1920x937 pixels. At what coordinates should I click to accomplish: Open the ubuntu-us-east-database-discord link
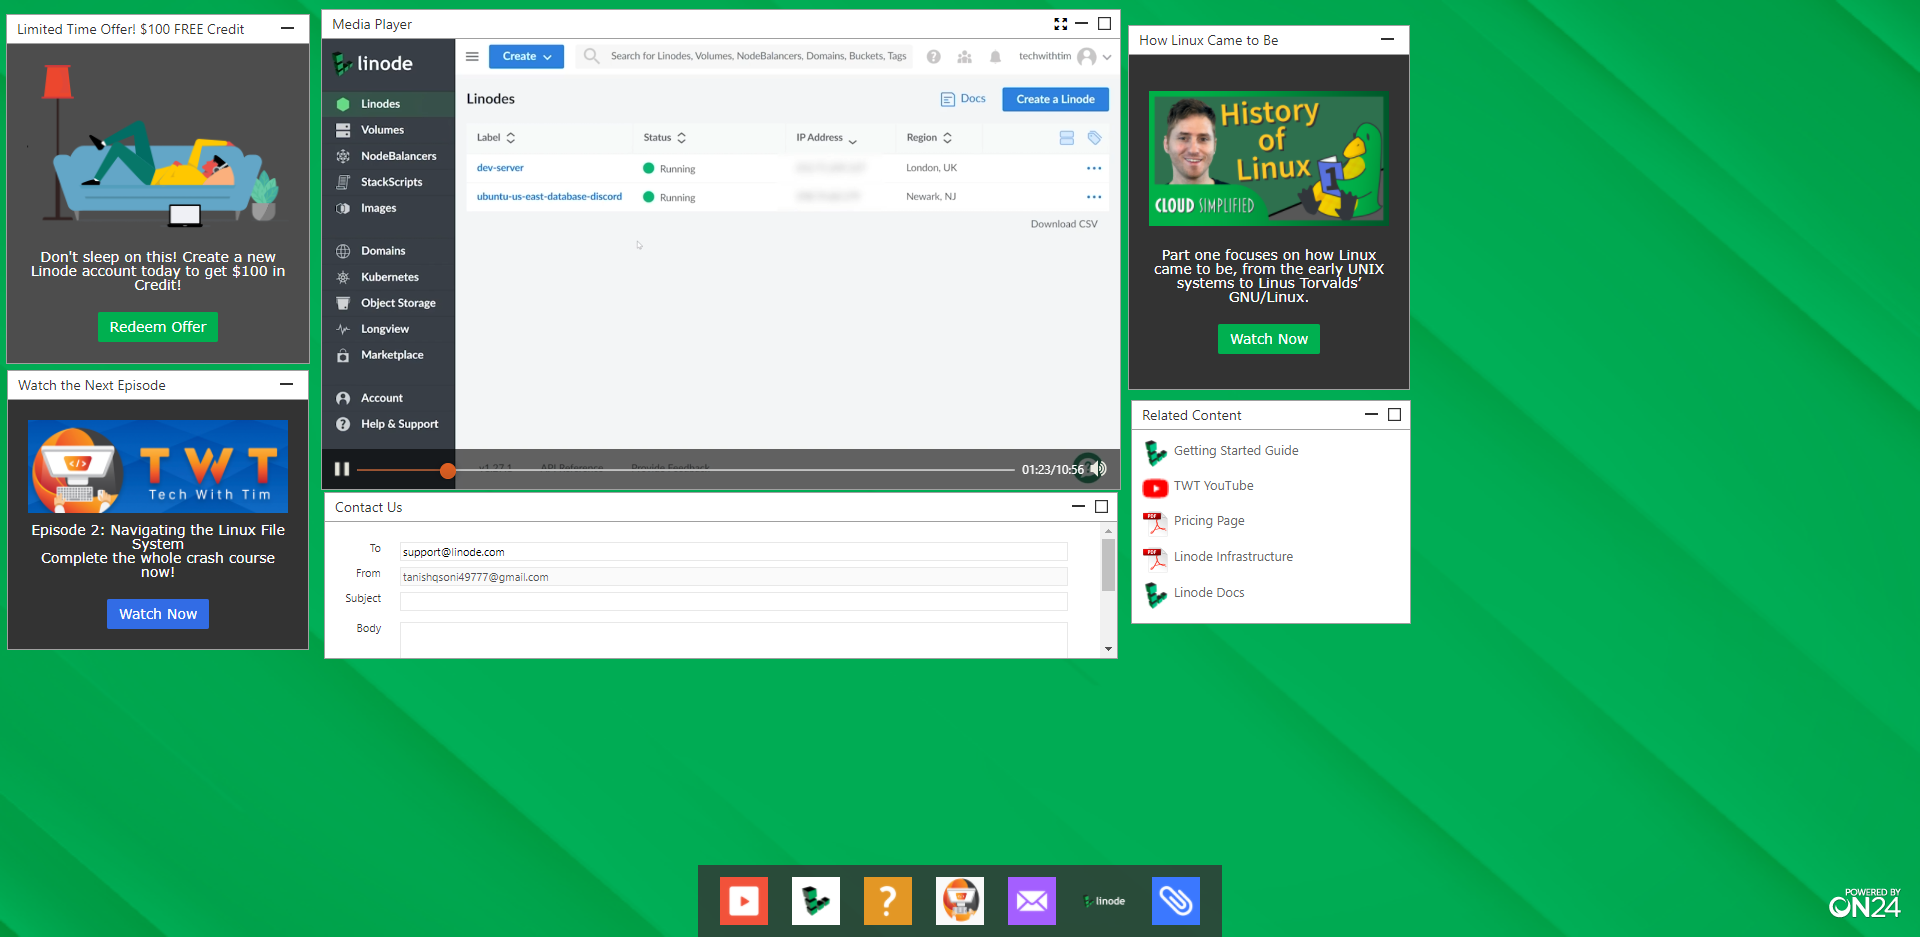(549, 197)
